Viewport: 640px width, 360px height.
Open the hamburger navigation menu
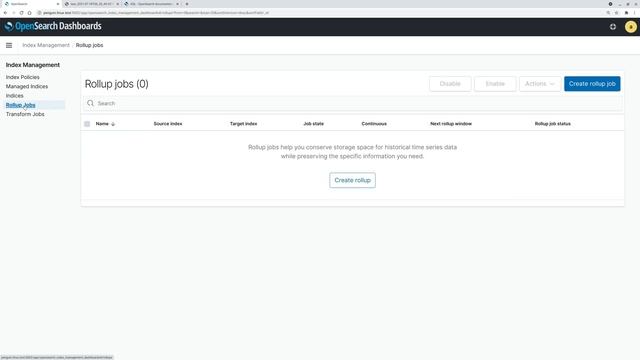point(9,45)
